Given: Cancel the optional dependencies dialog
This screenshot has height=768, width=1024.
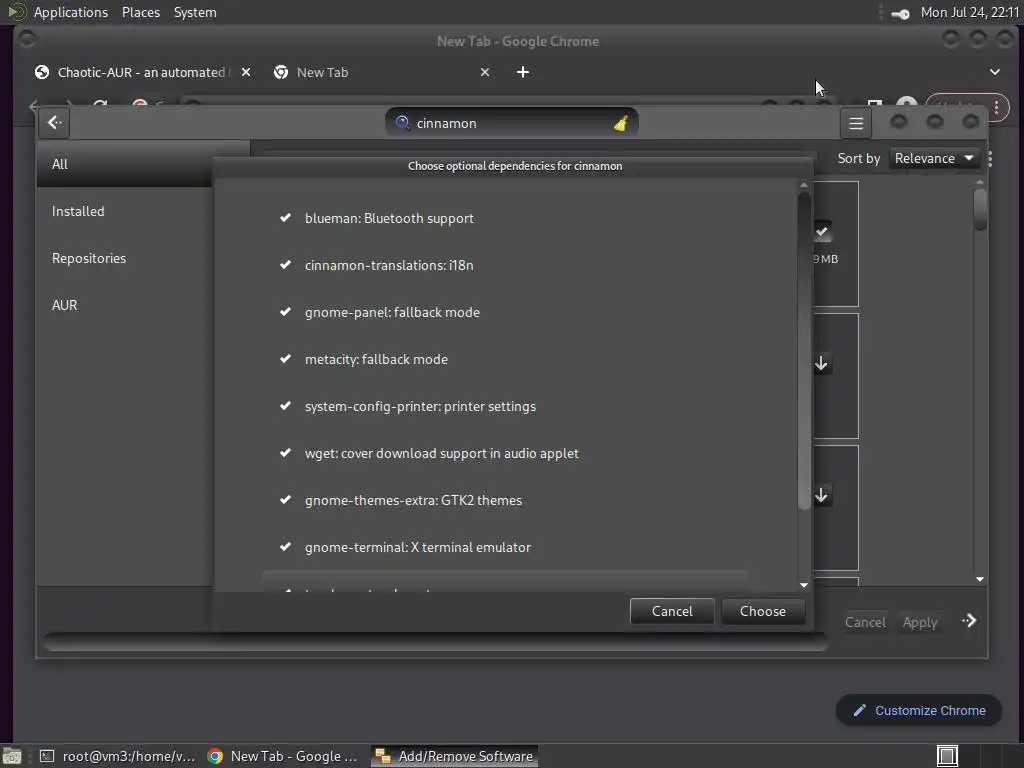Looking at the screenshot, I should pos(672,611).
